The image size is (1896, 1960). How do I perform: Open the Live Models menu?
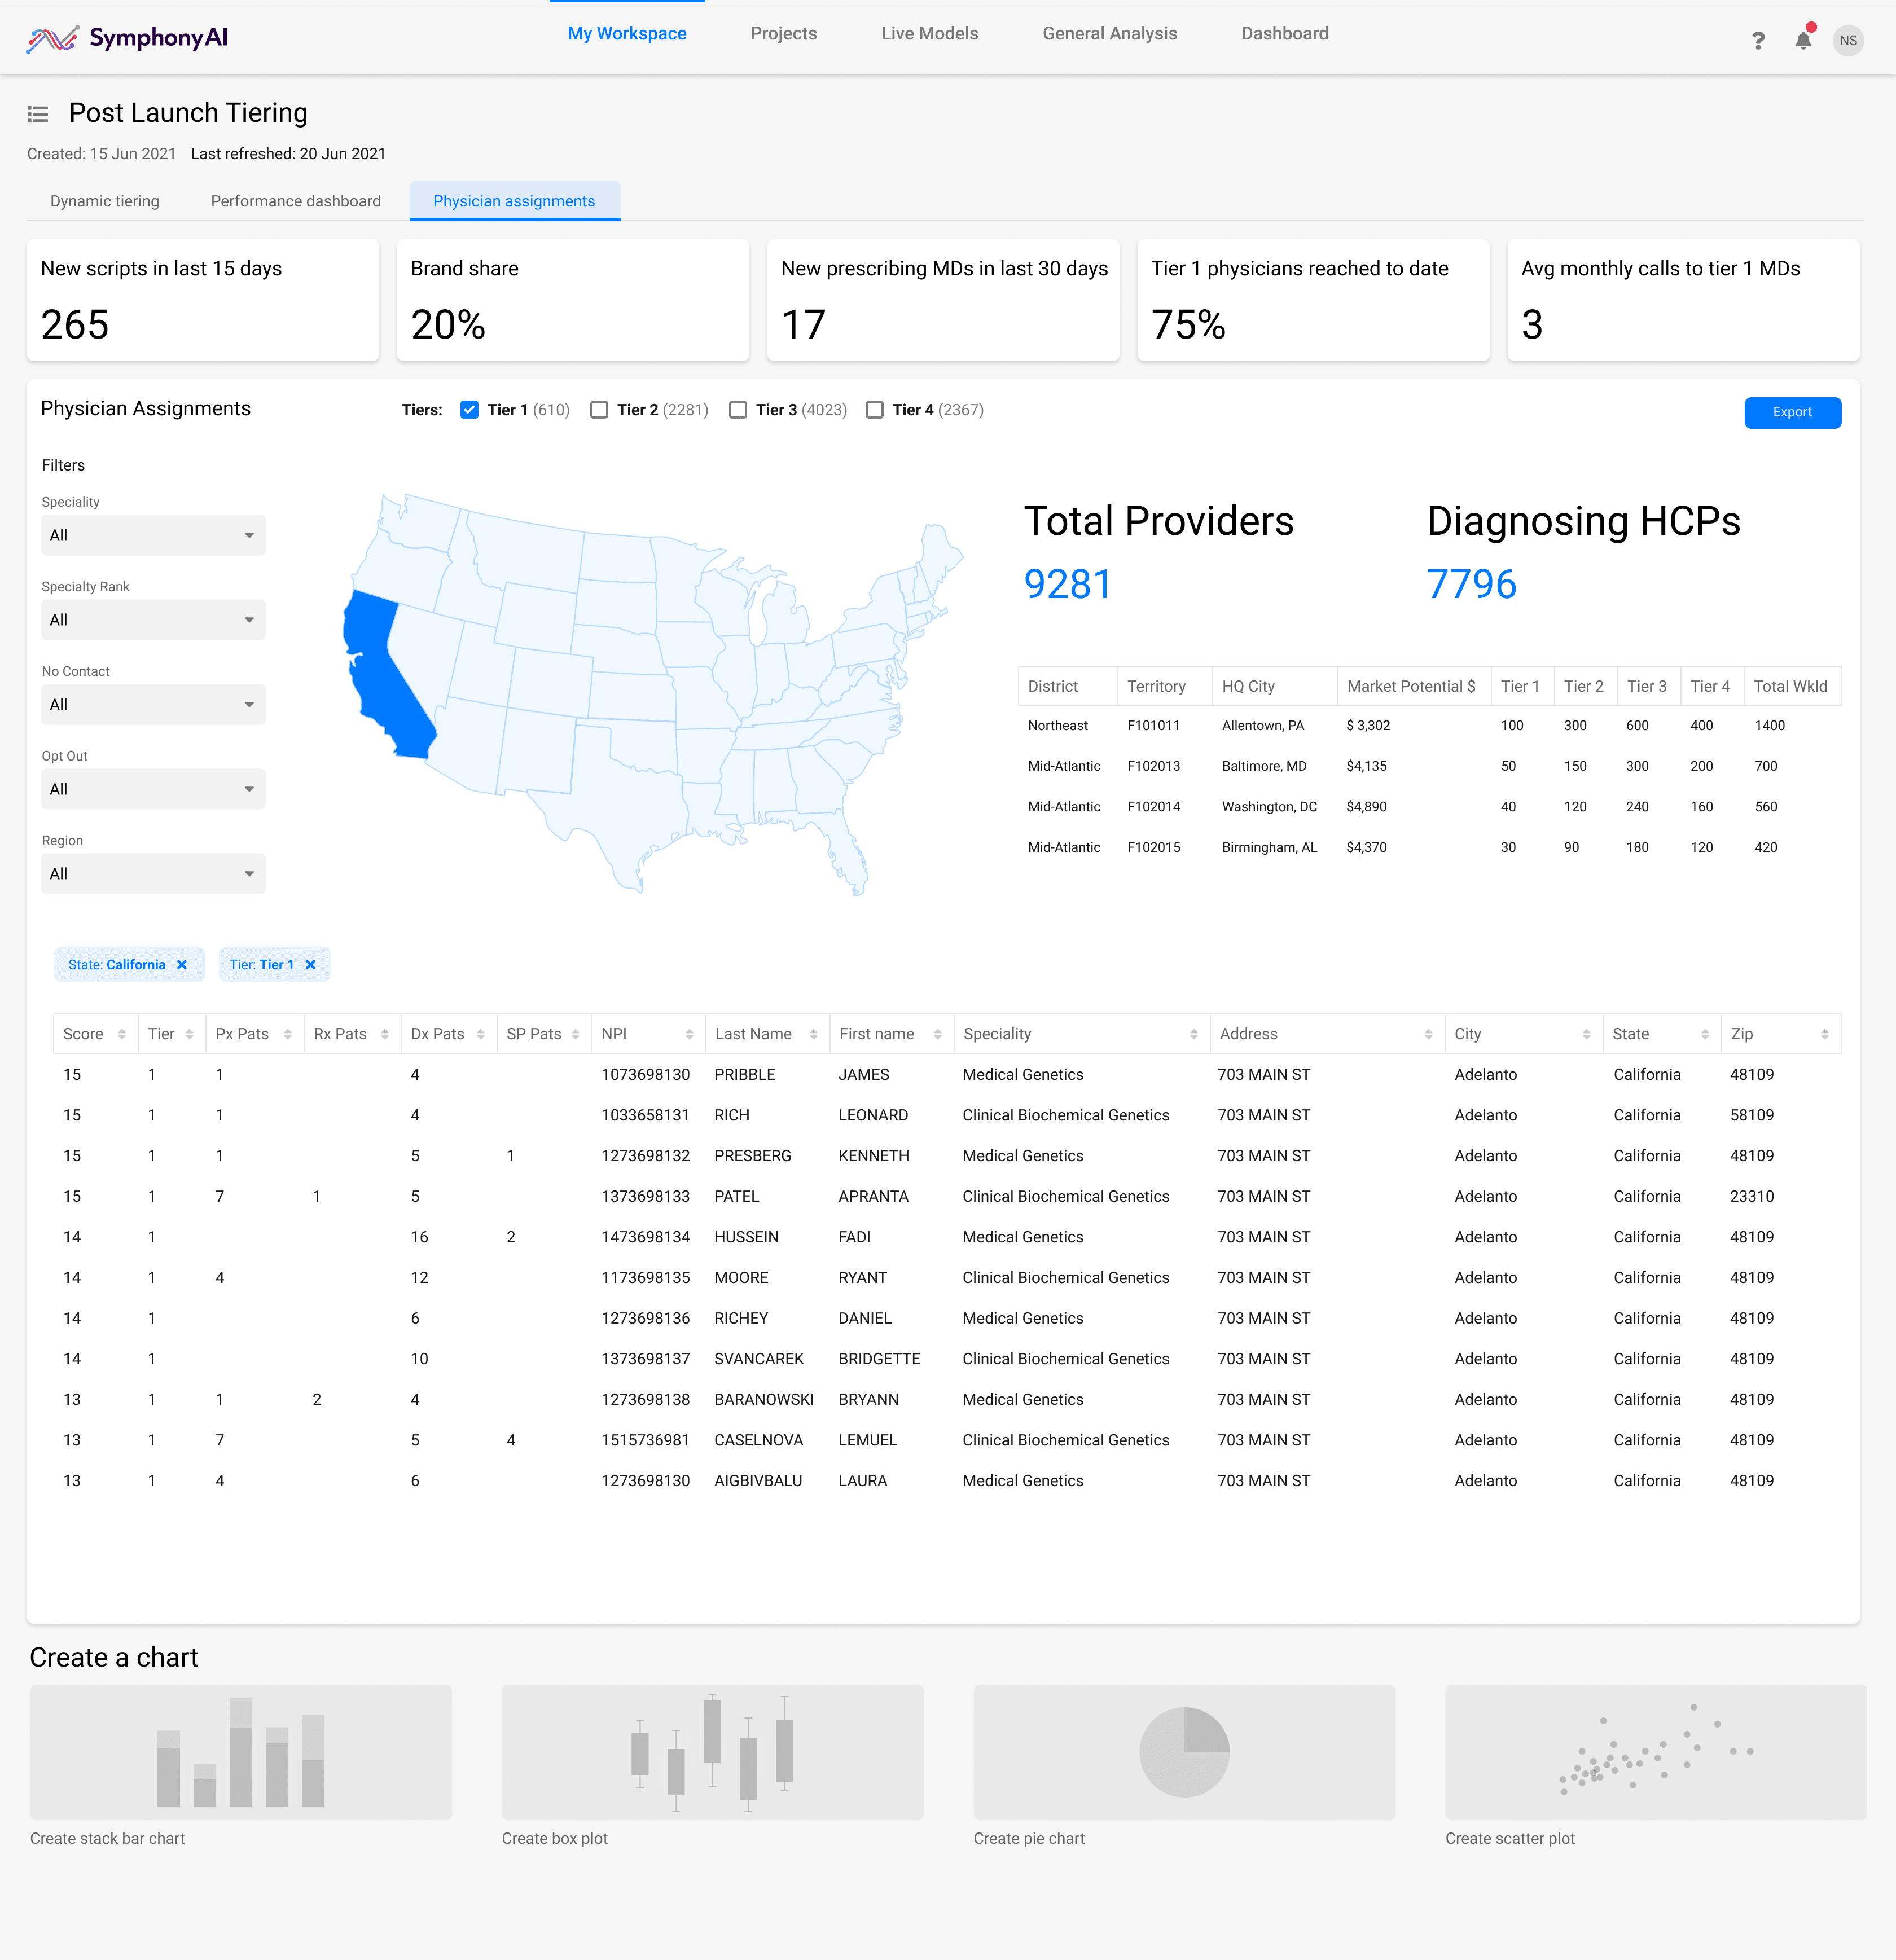tap(929, 34)
